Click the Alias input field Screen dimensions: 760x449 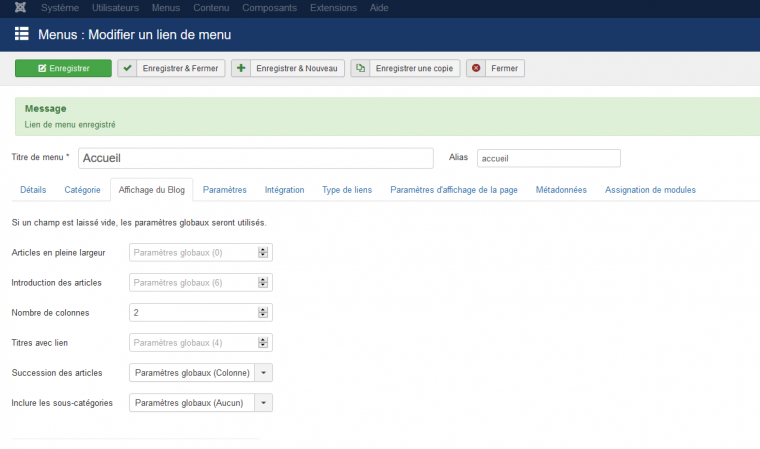coord(549,158)
